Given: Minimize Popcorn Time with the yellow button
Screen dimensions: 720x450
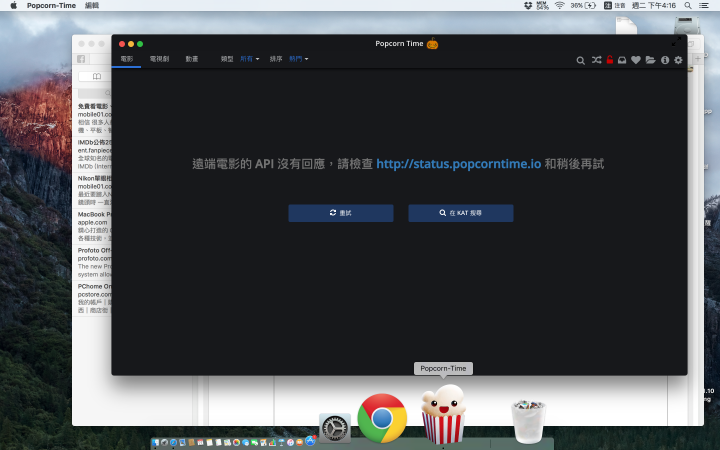Looking at the screenshot, I should tap(131, 44).
